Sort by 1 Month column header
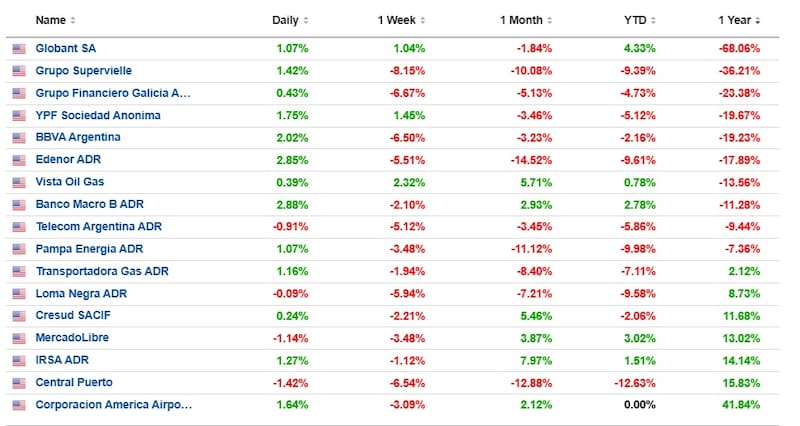Image resolution: width=800 pixels, height=426 pixels. pyautogui.click(x=527, y=20)
